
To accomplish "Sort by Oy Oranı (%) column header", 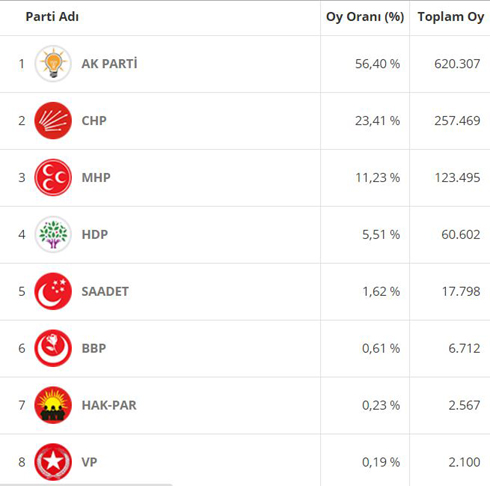I will (365, 17).
